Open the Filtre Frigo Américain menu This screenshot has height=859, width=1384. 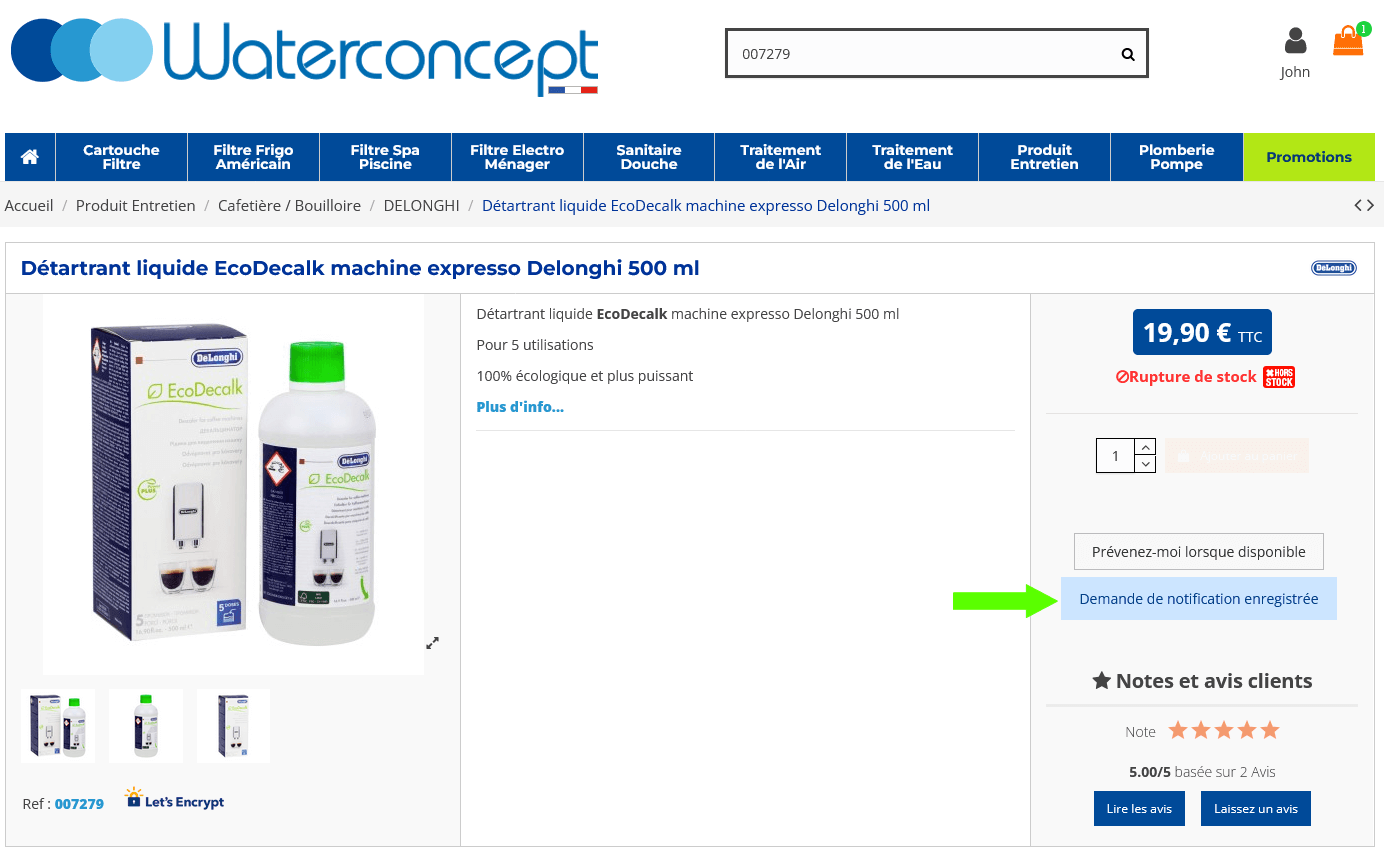(x=253, y=157)
